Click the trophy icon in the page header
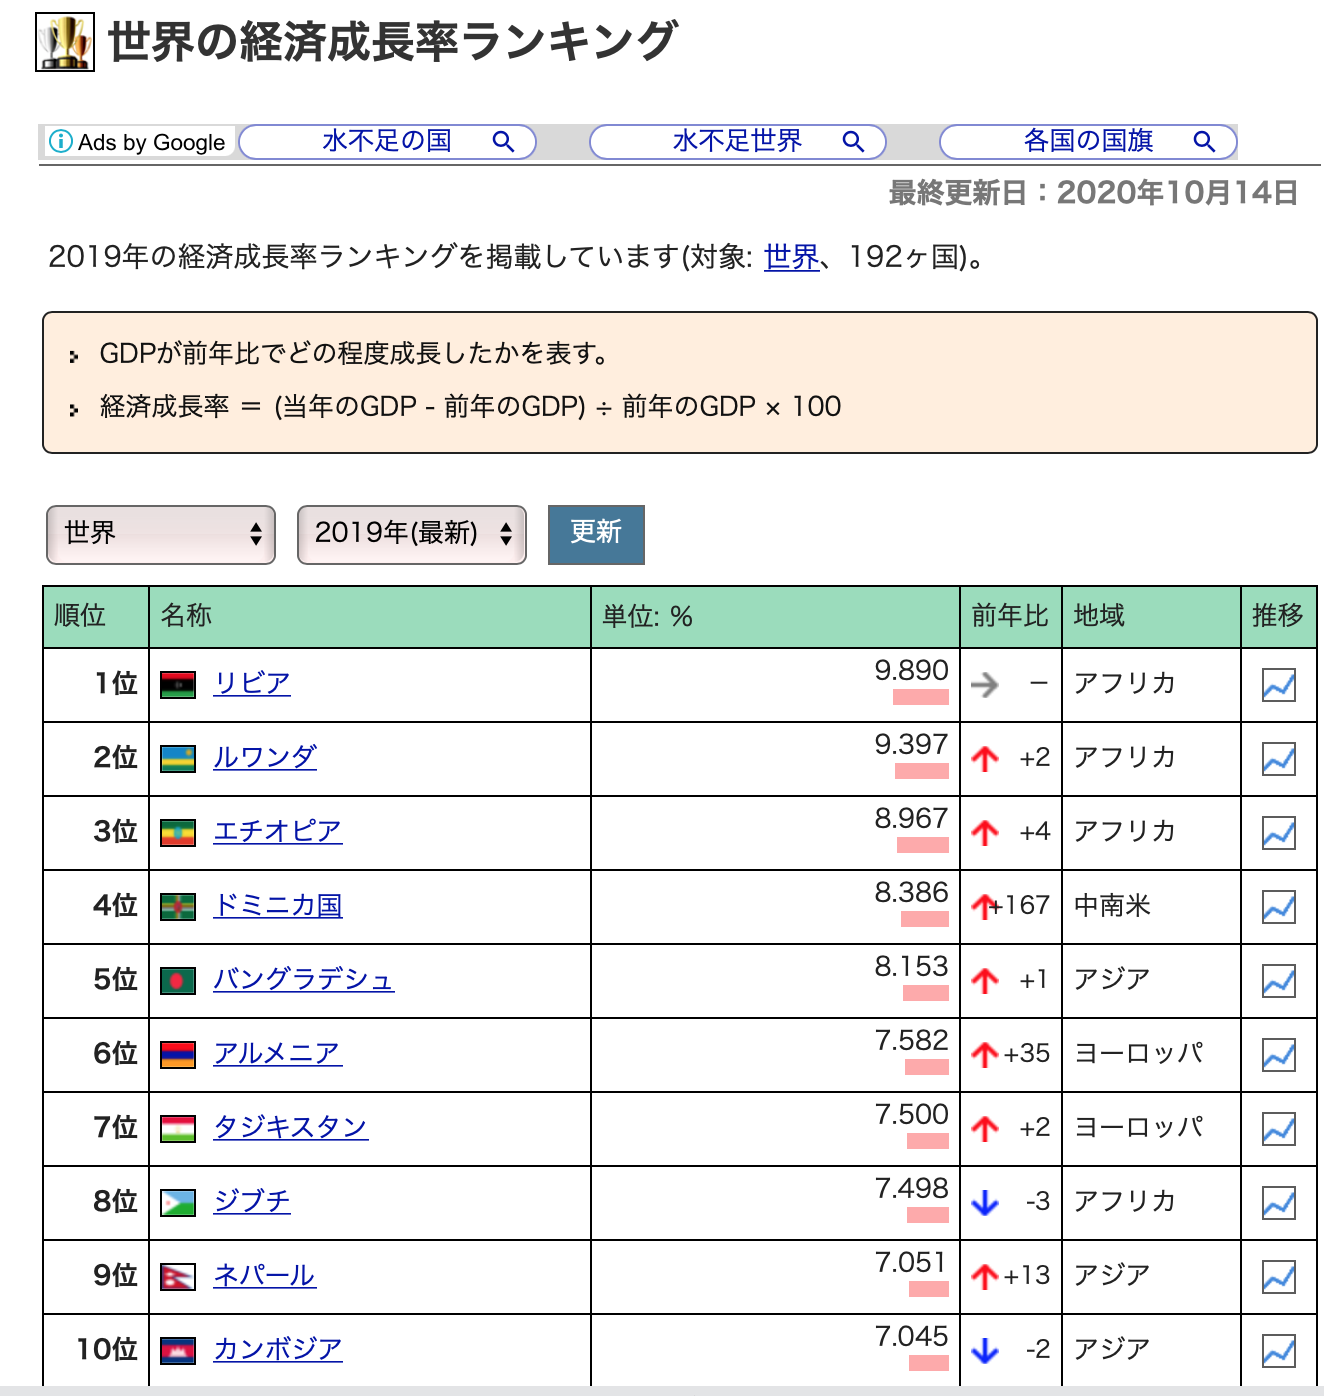Screen dimensions: 1324x1396 click(66, 40)
